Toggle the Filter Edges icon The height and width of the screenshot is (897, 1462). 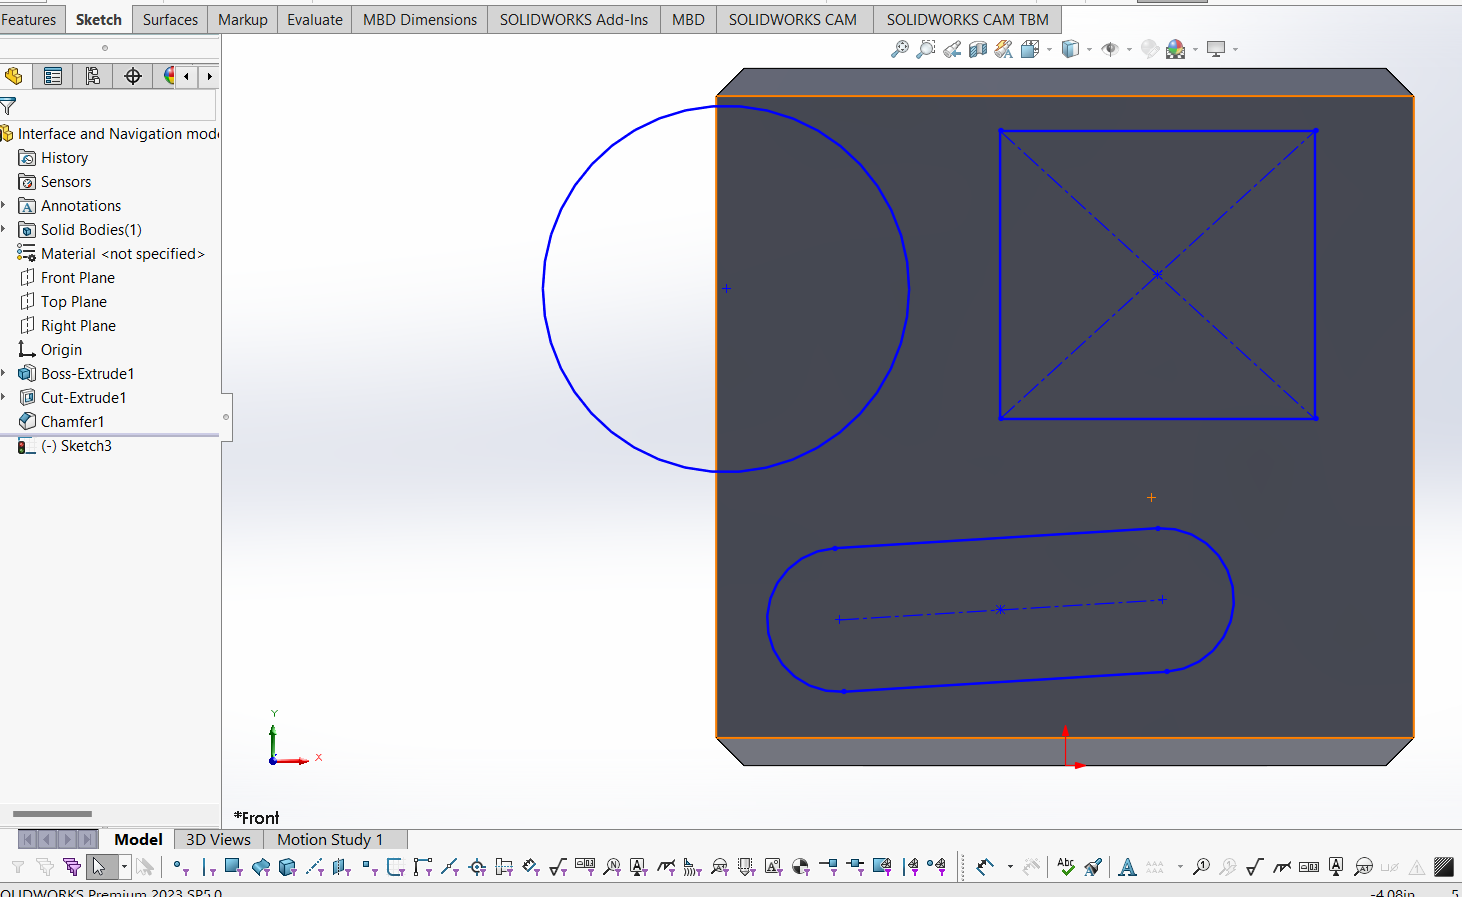point(207,867)
